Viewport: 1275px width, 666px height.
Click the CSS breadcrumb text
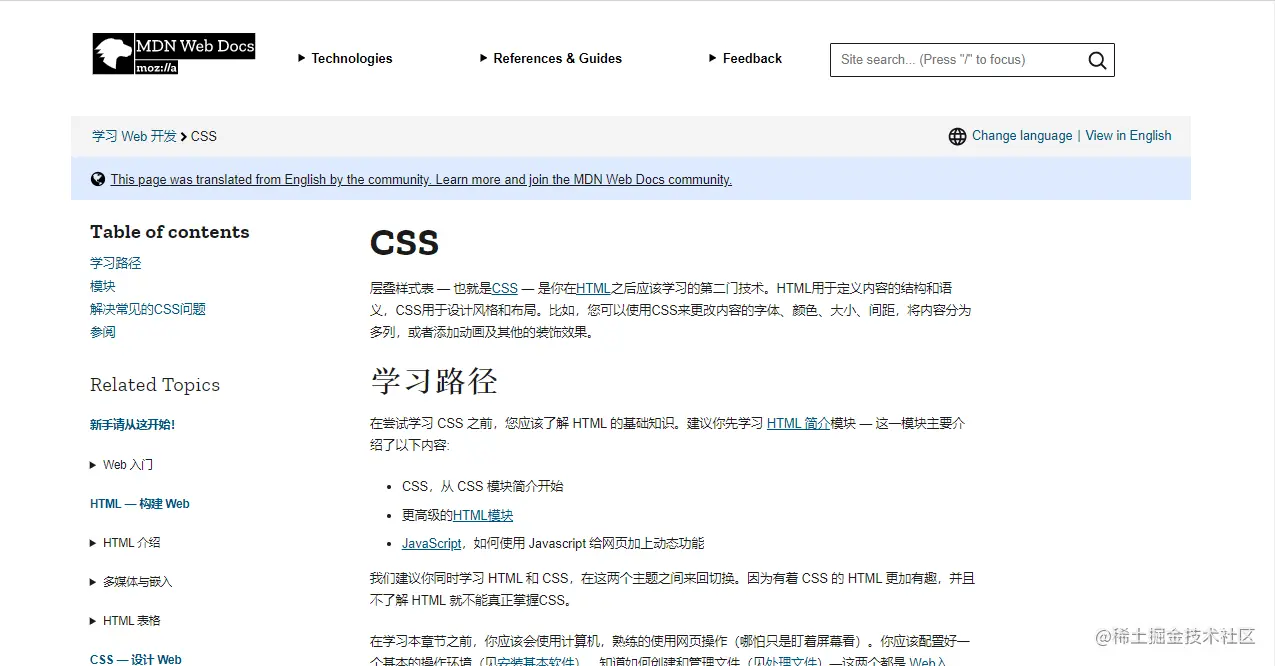[204, 136]
